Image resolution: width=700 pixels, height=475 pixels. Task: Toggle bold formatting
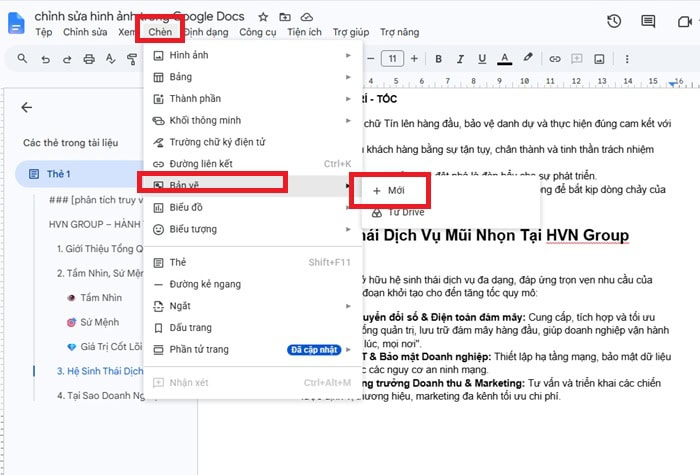pyautogui.click(x=438, y=59)
